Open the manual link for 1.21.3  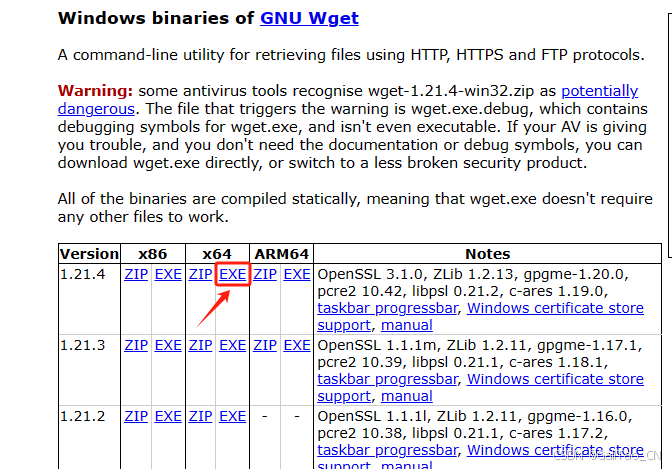pyautogui.click(x=407, y=397)
